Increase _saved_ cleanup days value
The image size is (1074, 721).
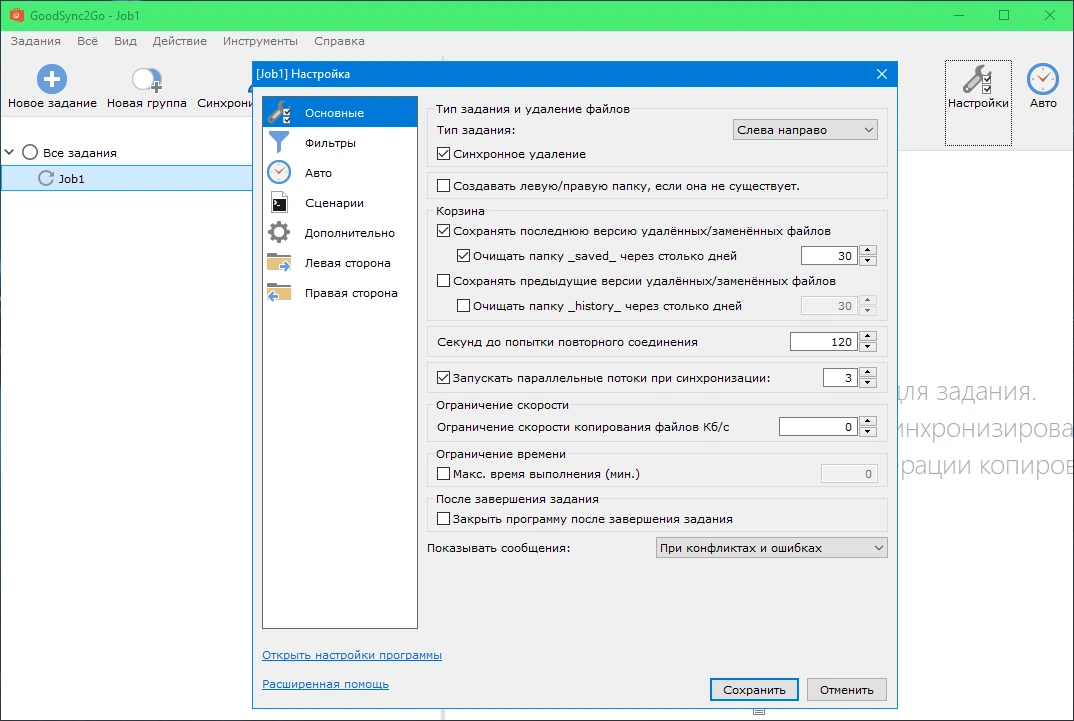(x=868, y=251)
